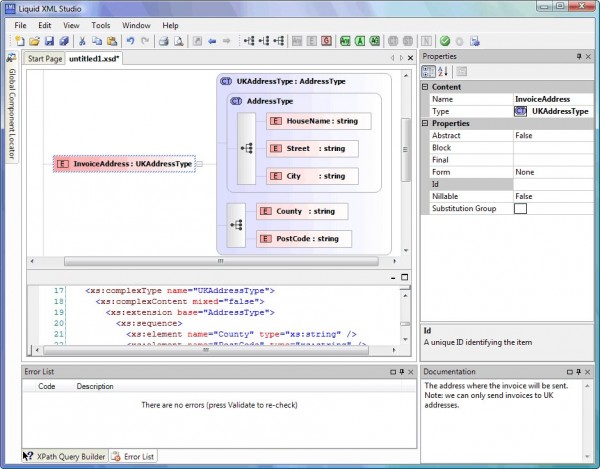The height and width of the screenshot is (469, 600).
Task: Collapse the Properties category section
Action: [426, 123]
